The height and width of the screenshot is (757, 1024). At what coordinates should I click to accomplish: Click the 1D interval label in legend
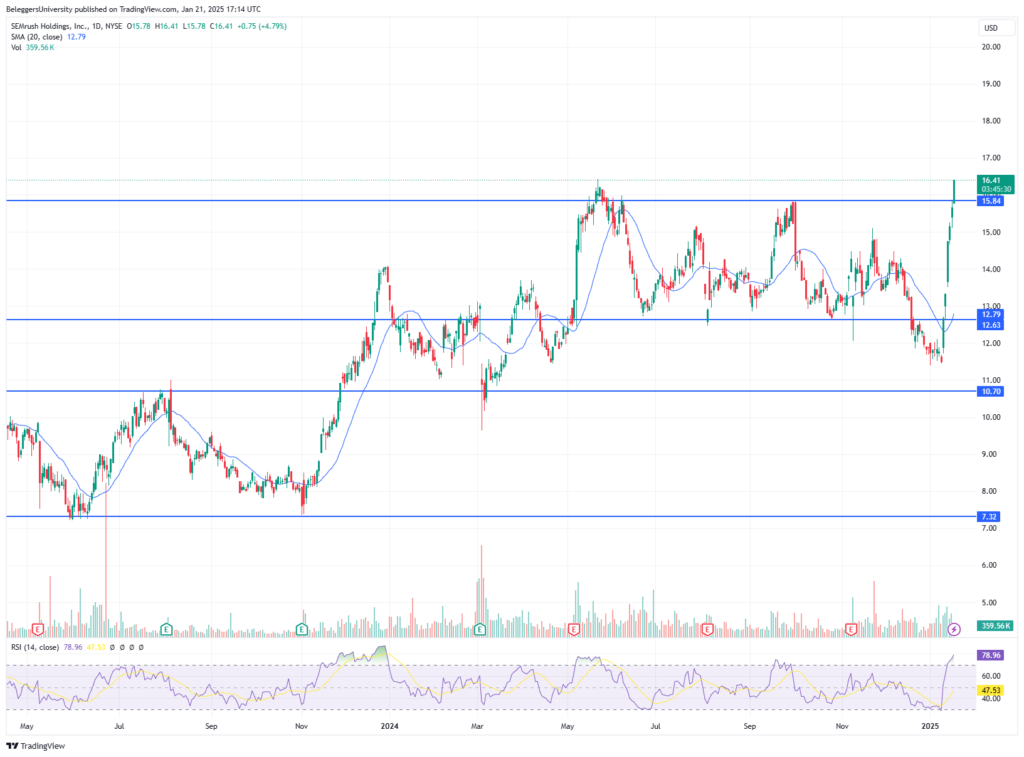point(97,27)
